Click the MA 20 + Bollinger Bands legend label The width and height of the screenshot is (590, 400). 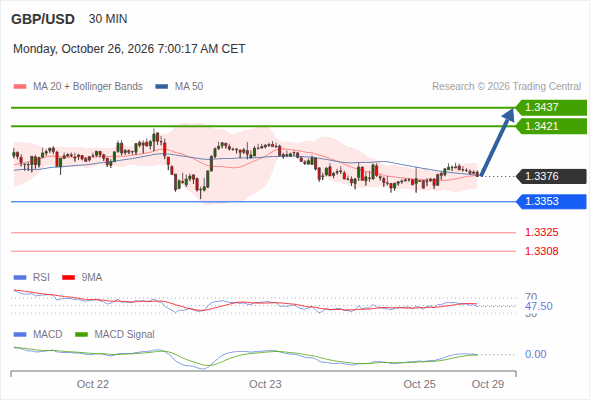coord(88,87)
